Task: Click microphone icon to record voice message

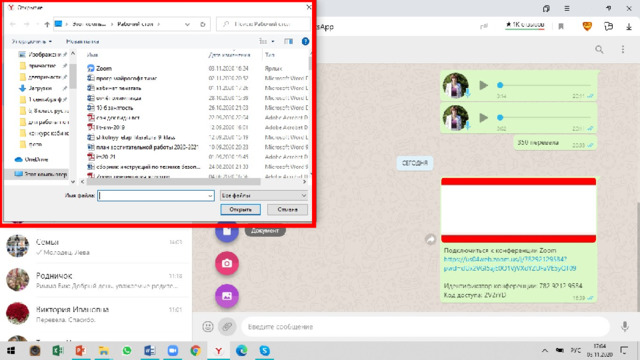Action: click(x=624, y=327)
